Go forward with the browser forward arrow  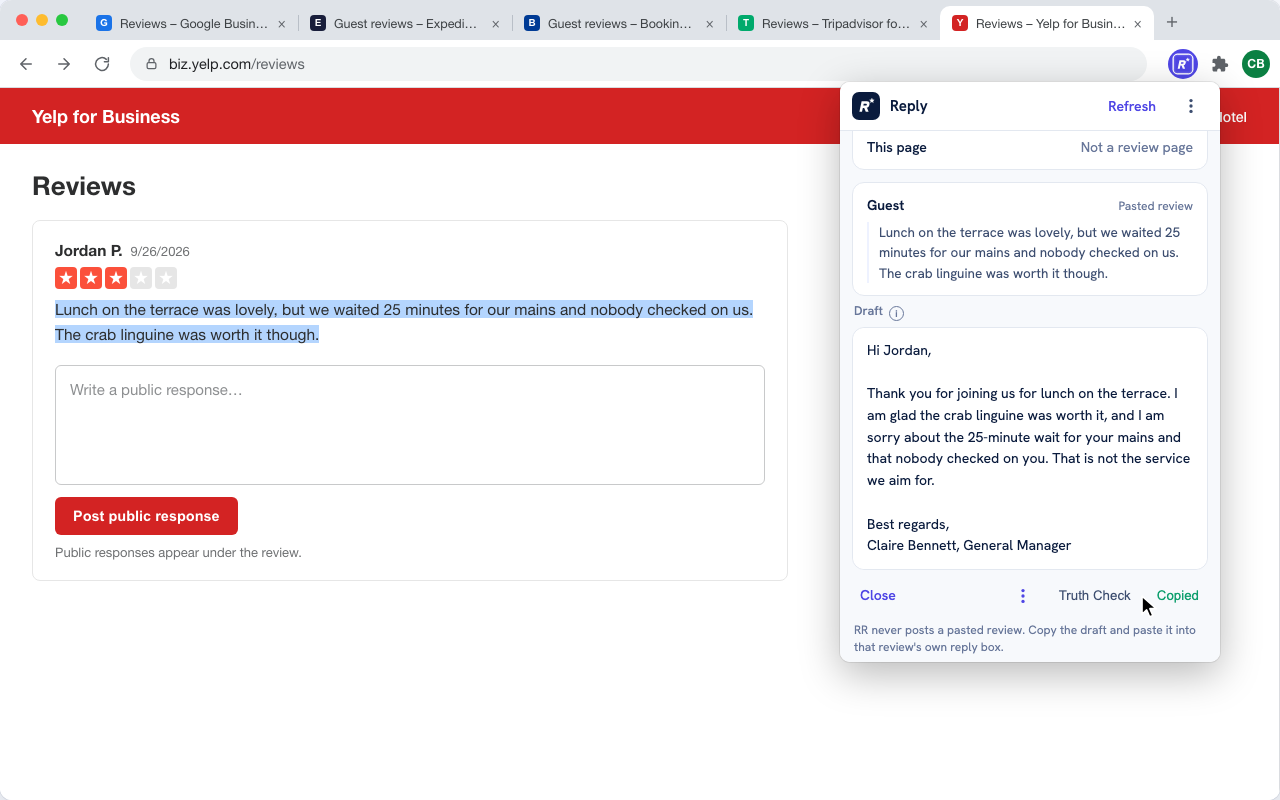(64, 64)
